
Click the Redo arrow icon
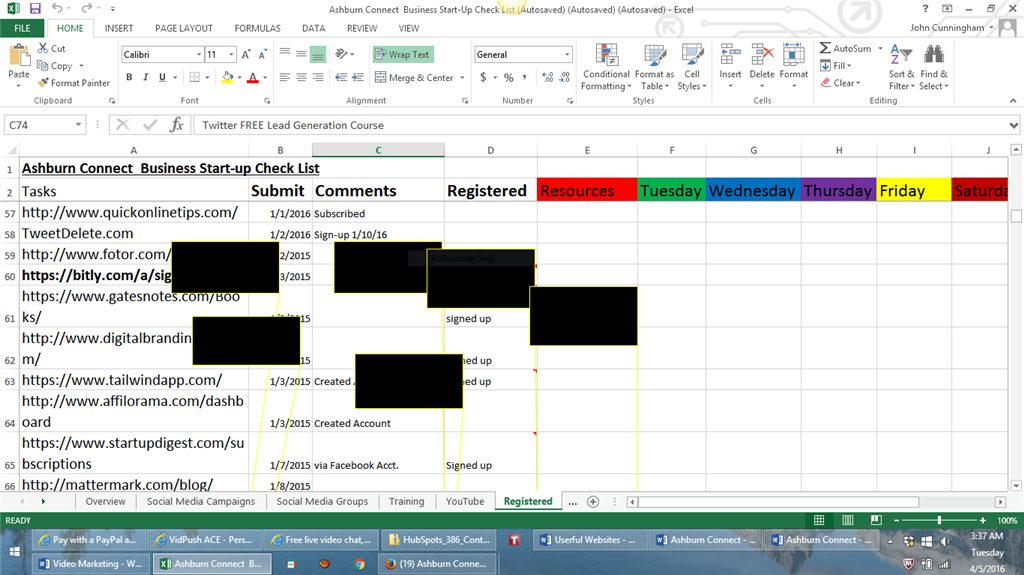[86, 8]
